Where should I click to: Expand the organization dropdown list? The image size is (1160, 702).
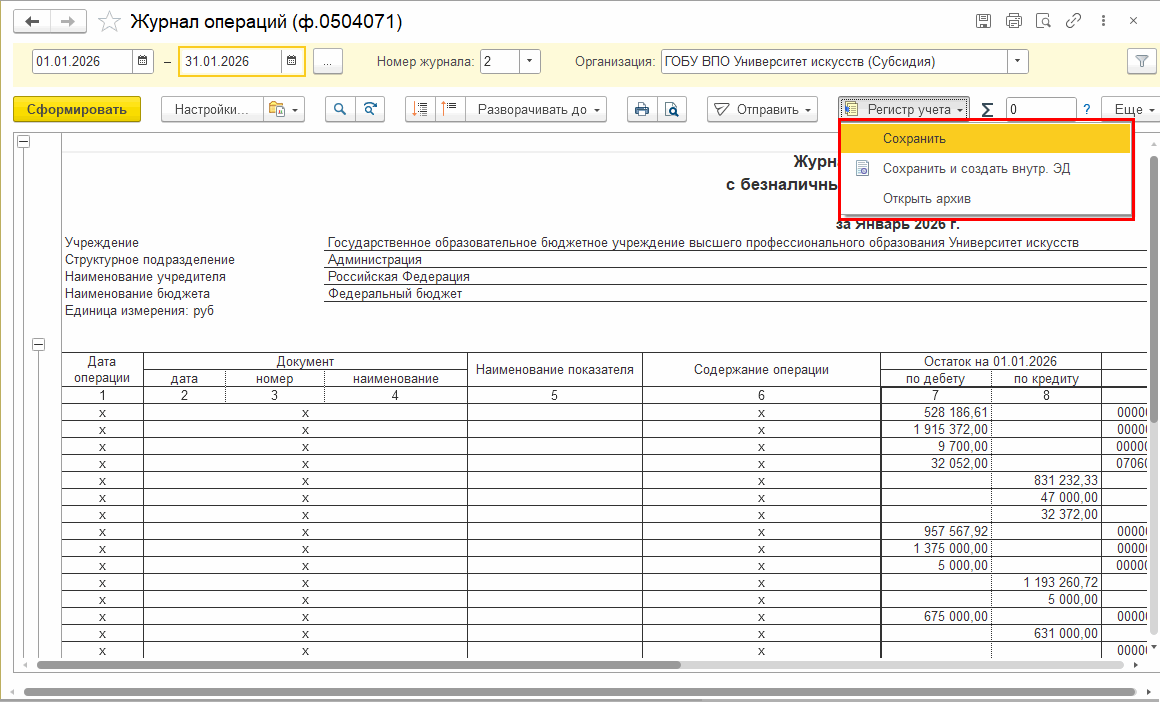[1018, 61]
